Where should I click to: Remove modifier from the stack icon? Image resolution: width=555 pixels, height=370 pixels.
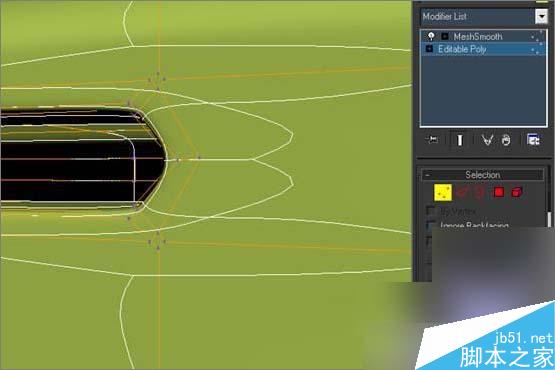pos(506,140)
